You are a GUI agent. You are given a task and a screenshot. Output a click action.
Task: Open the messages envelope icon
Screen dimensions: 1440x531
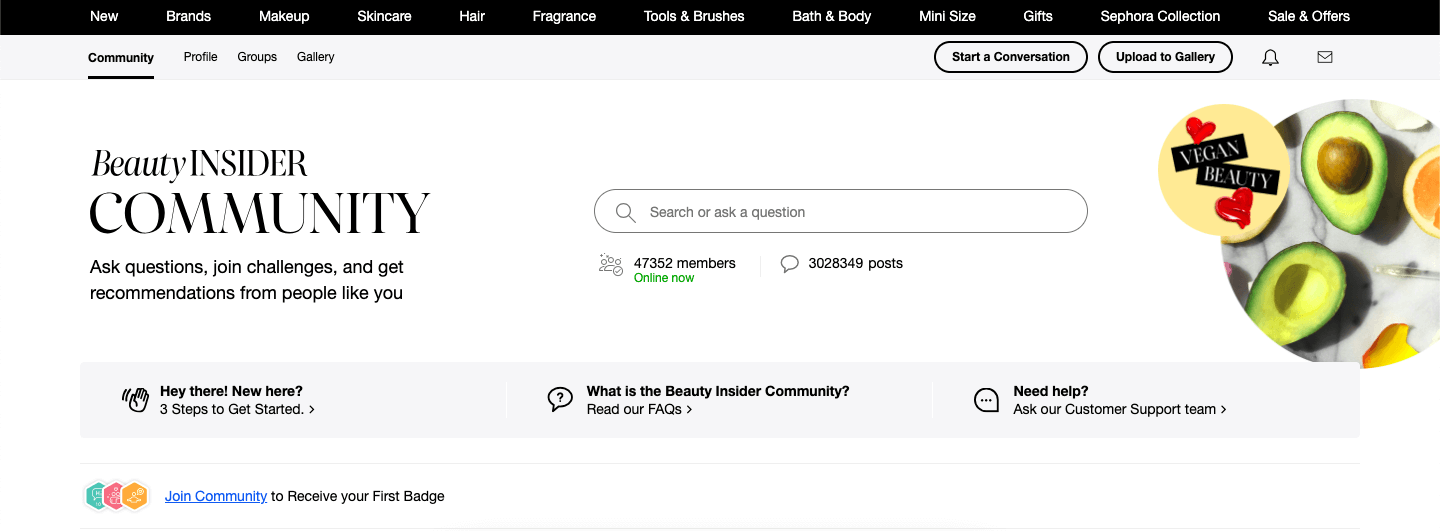tap(1325, 57)
